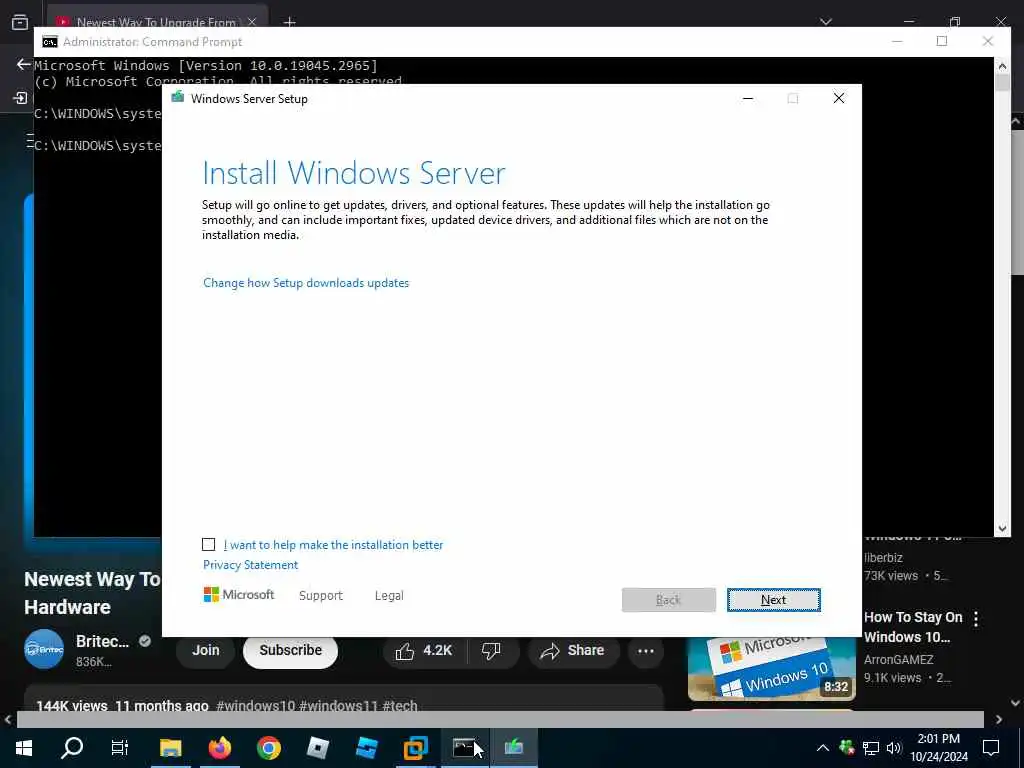Viewport: 1024px width, 768px height.
Task: Click the dislike thumbs-down icon
Action: coord(491,650)
